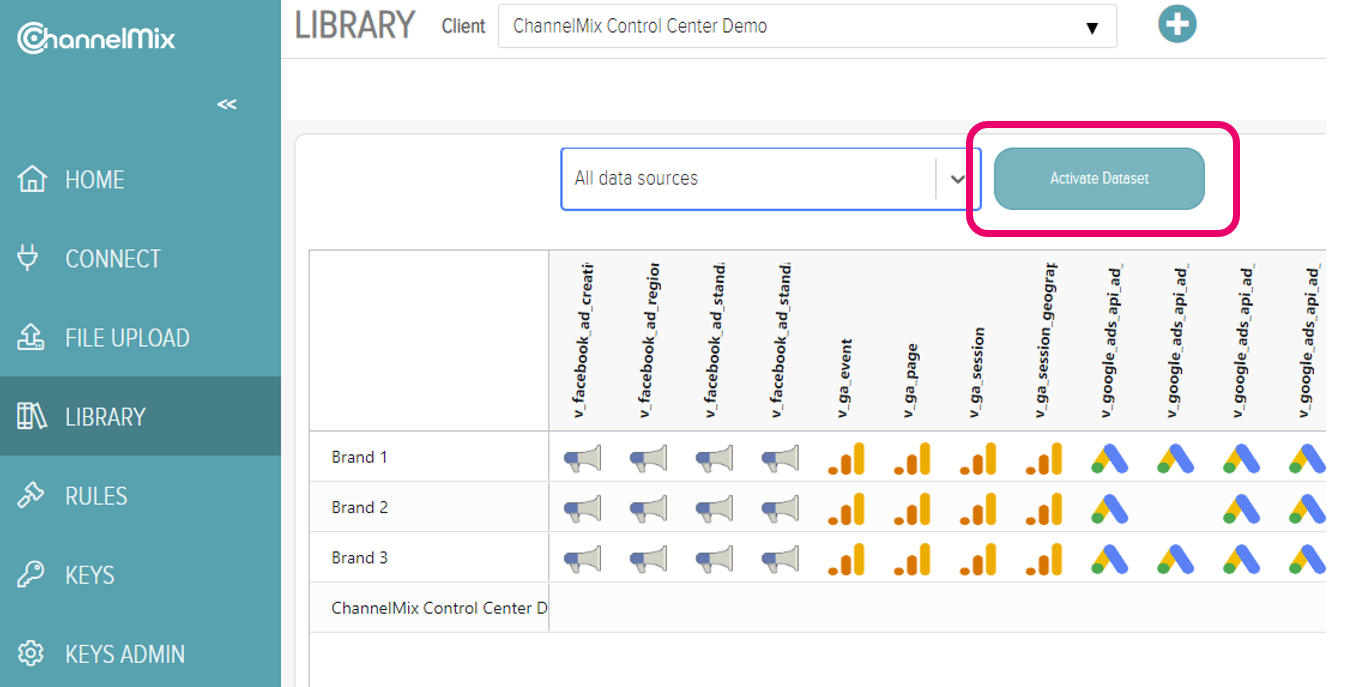Viewport: 1366px width, 687px height.
Task: Go to KEYS in the sidebar
Action: click(x=140, y=575)
